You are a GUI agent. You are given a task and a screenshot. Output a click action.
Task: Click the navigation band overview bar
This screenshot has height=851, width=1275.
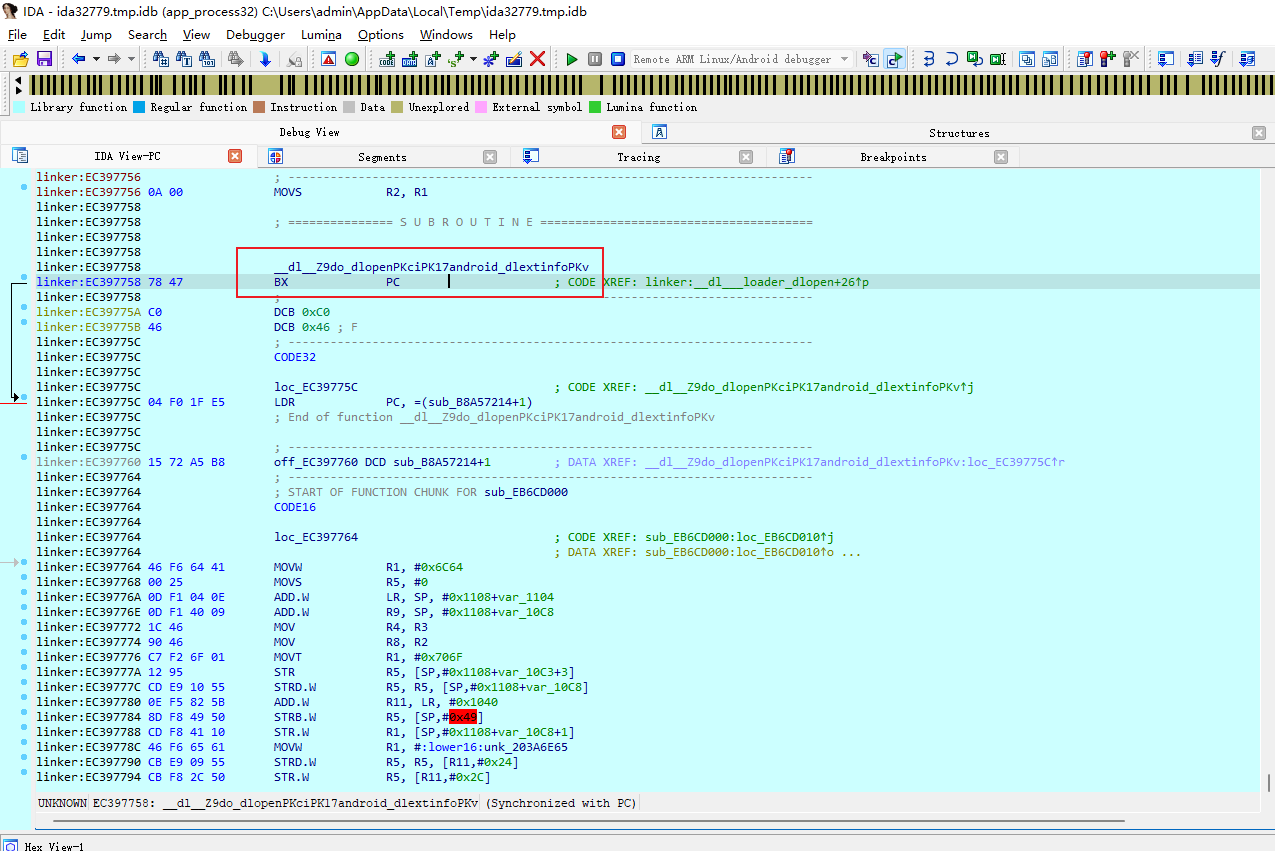[x=650, y=84]
